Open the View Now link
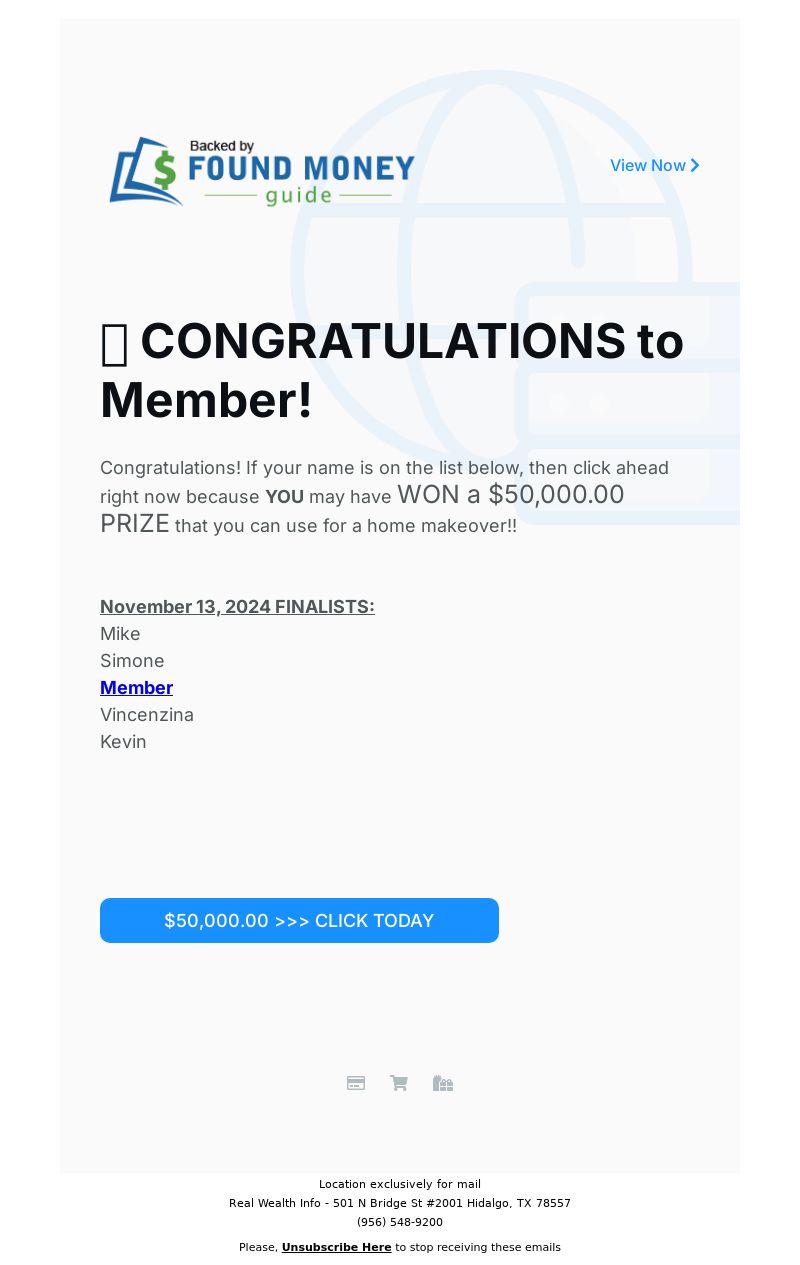800x1265 pixels. (648, 166)
